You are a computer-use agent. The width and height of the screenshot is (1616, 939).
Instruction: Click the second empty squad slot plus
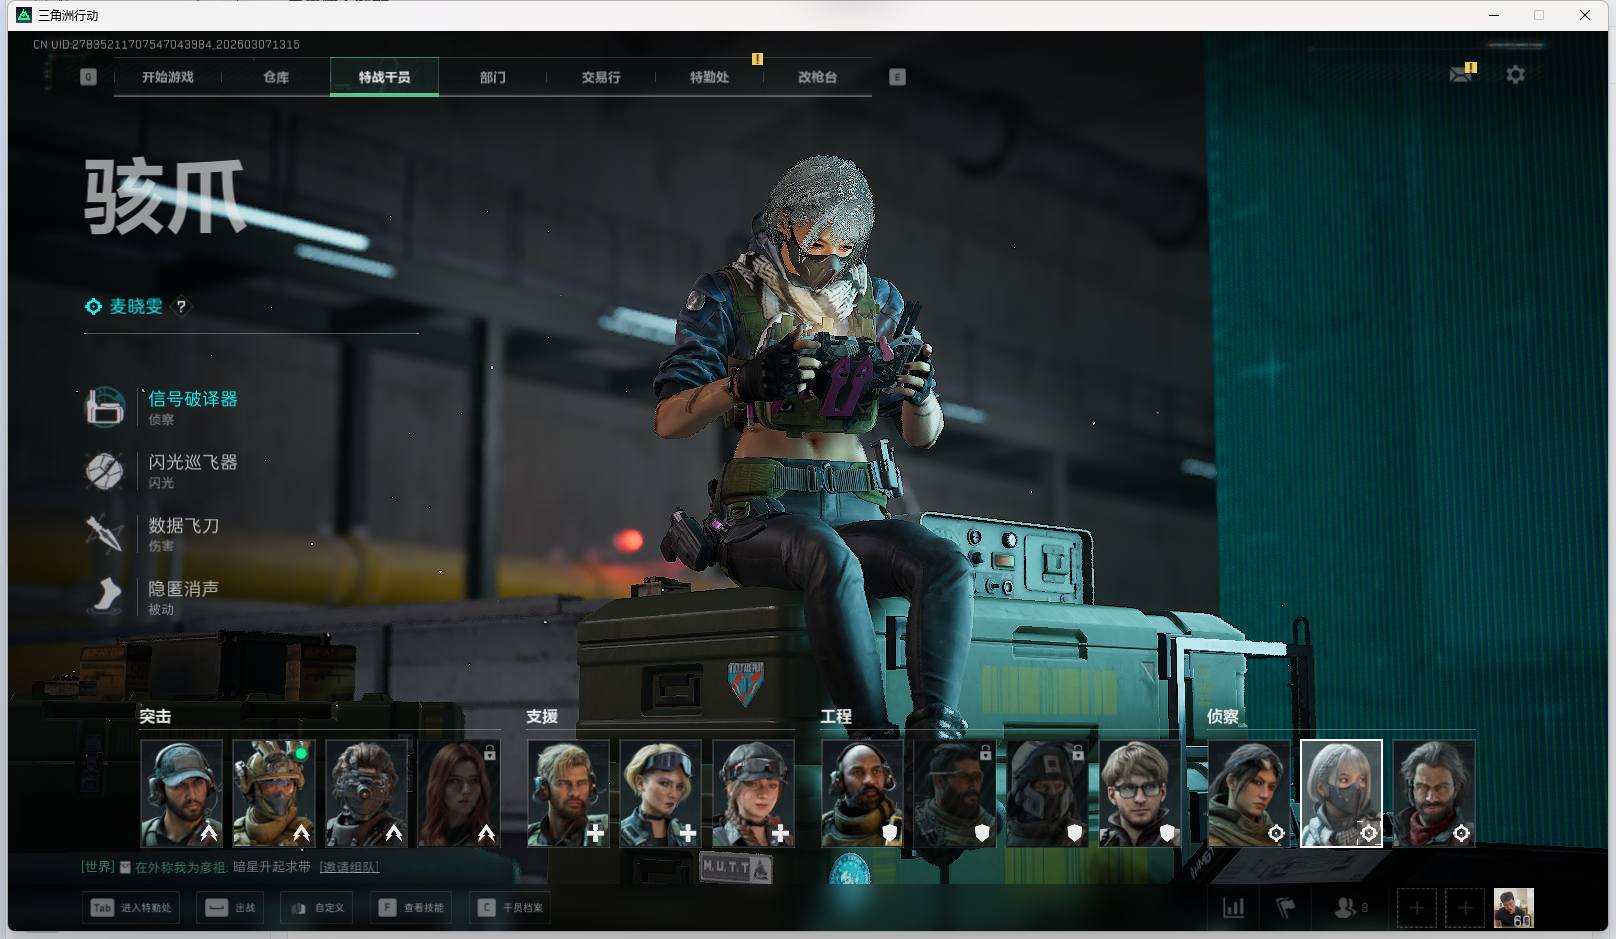pyautogui.click(x=1464, y=908)
